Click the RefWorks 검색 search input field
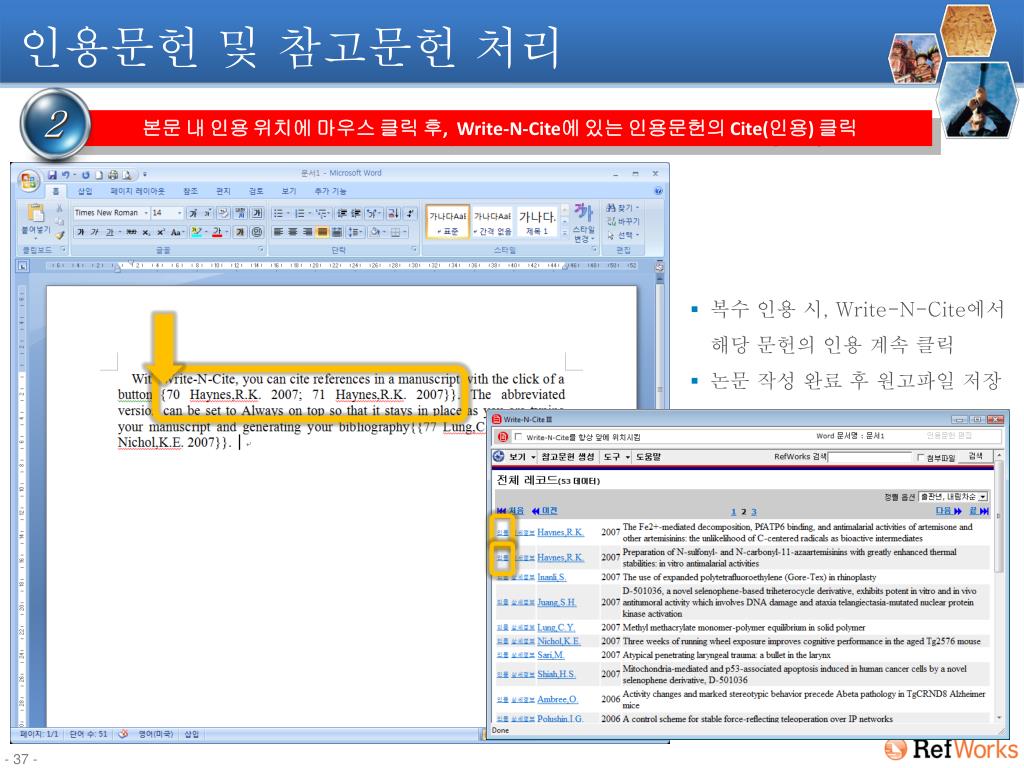This screenshot has width=1024, height=768. (869, 457)
